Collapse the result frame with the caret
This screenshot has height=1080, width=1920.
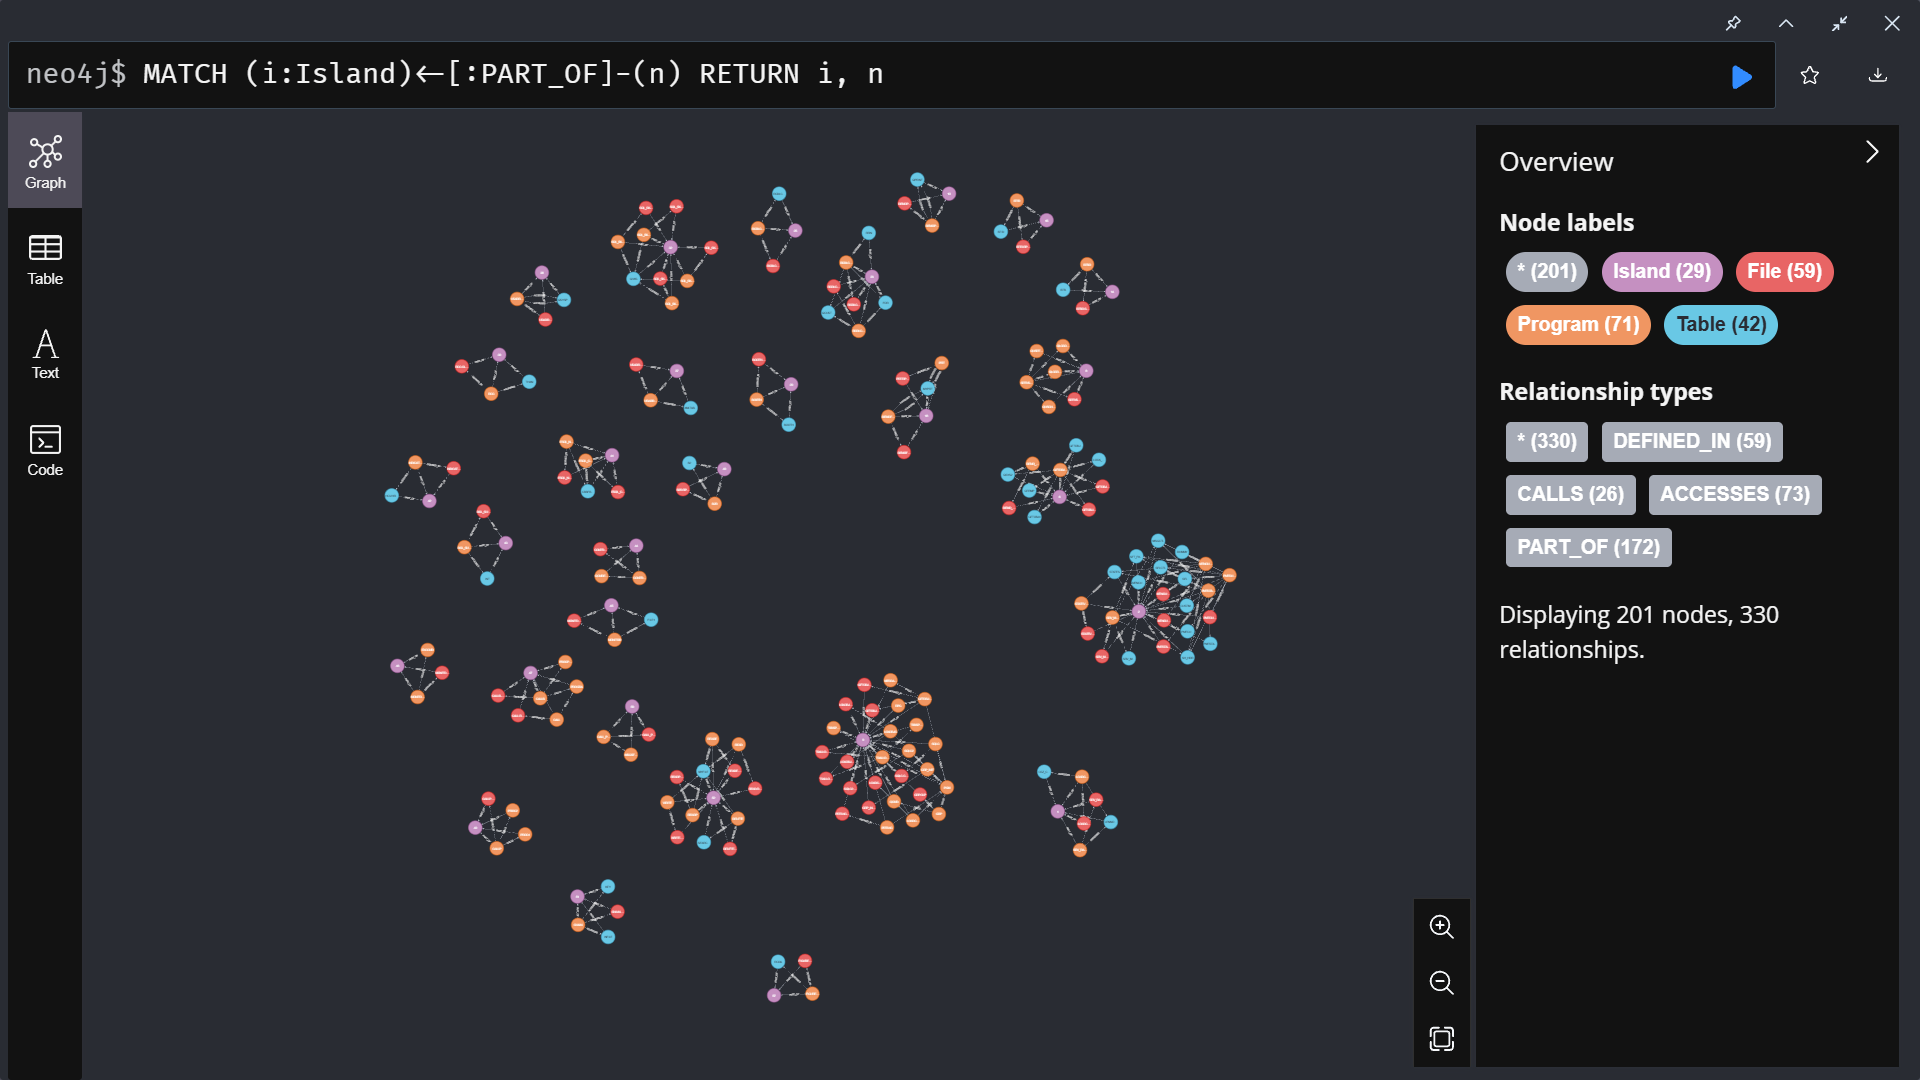[1786, 23]
